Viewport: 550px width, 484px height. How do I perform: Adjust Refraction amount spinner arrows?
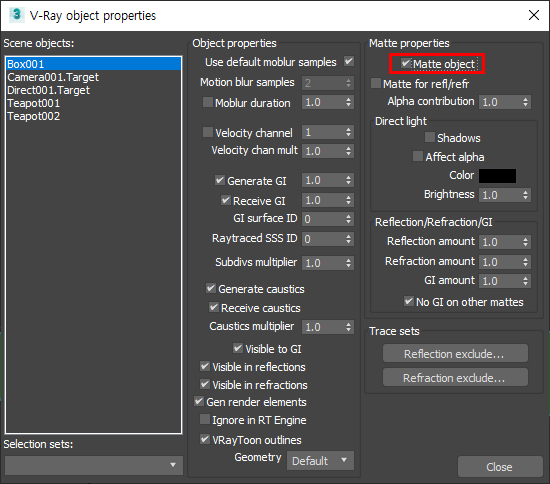[525, 262]
